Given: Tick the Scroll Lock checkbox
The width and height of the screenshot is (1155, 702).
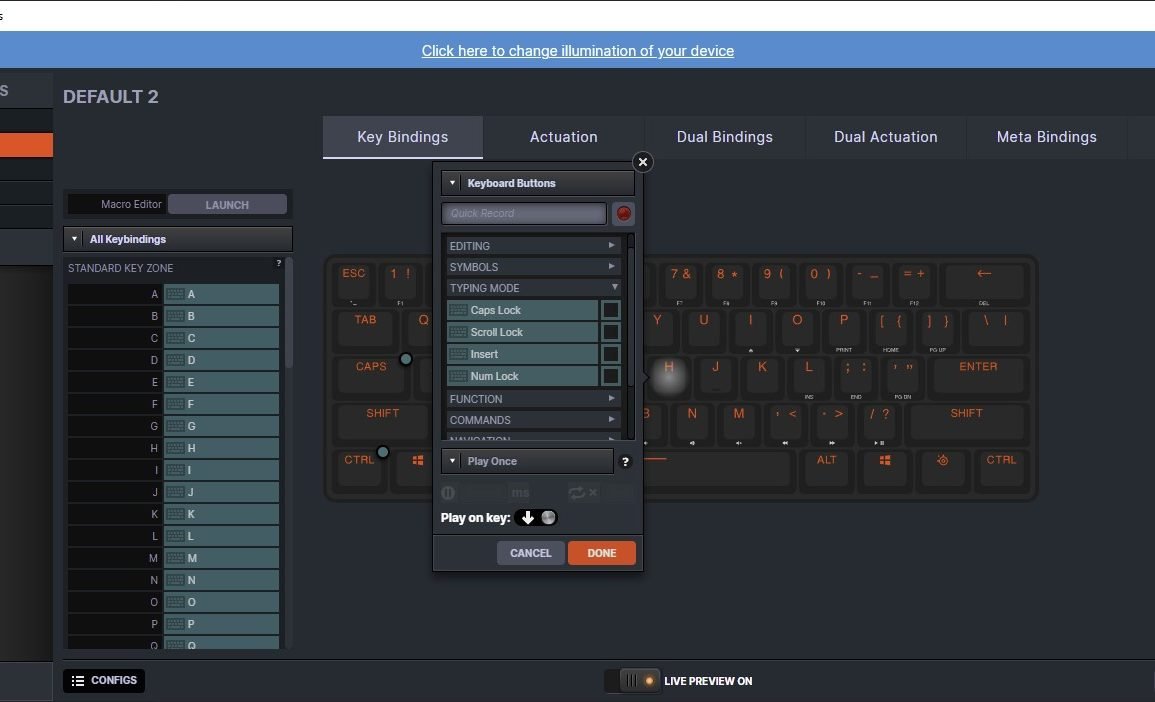Looking at the screenshot, I should [x=611, y=332].
